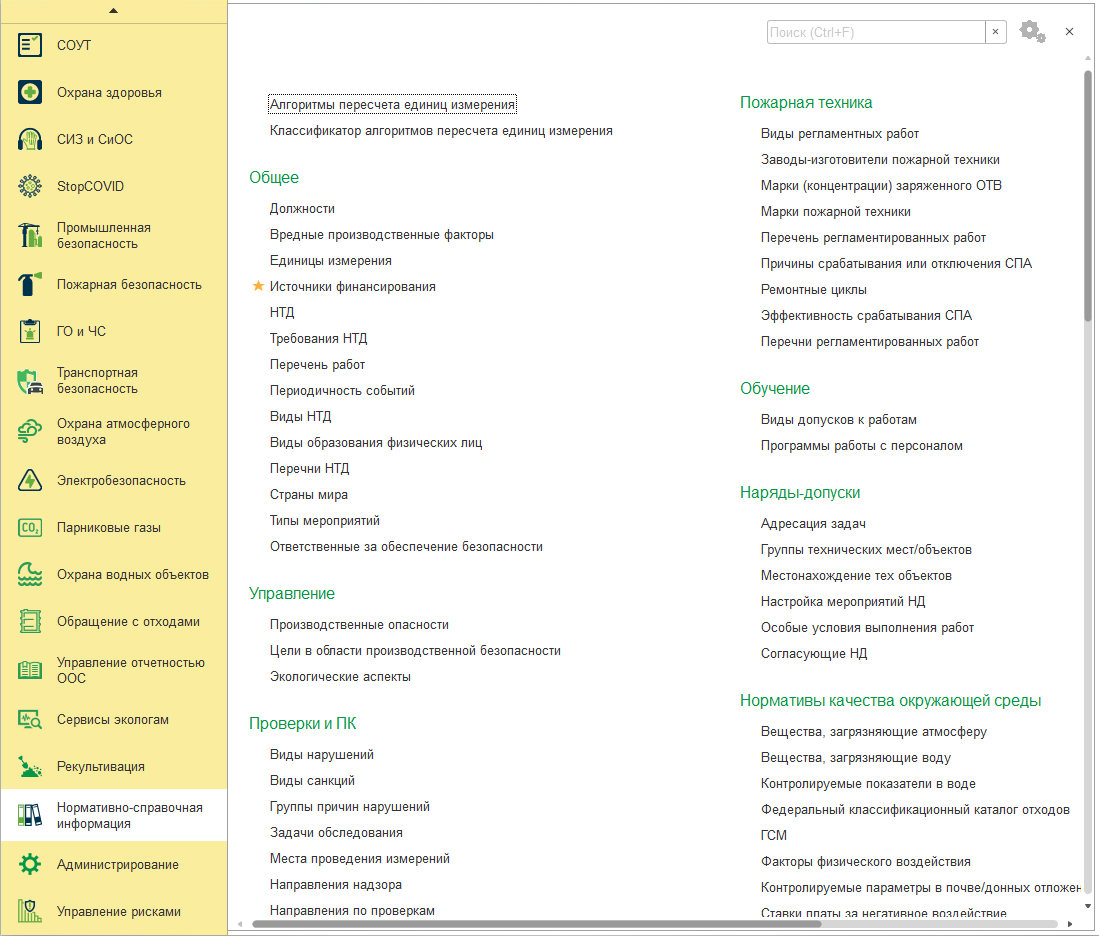Screen dimensions: 1099x936
Task: Click the Охрана здоровья medical icon
Action: coord(29,93)
